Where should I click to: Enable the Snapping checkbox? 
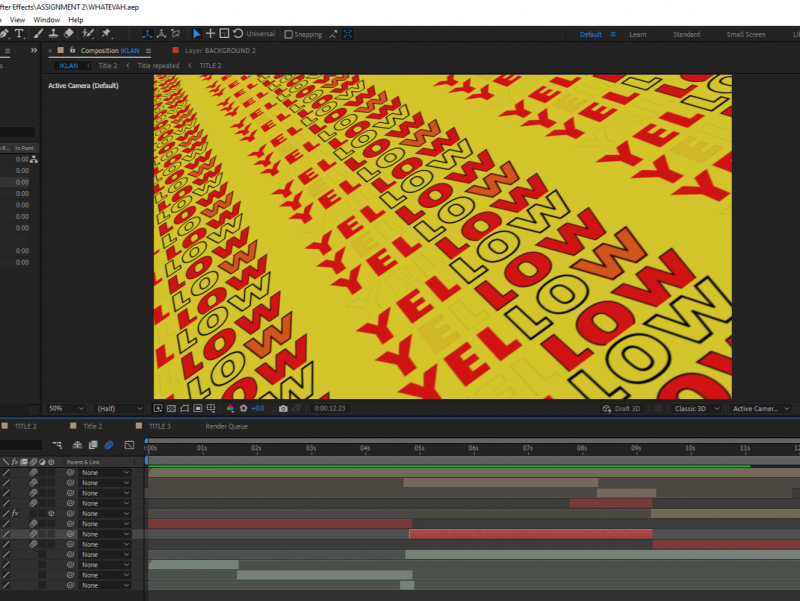tap(289, 34)
